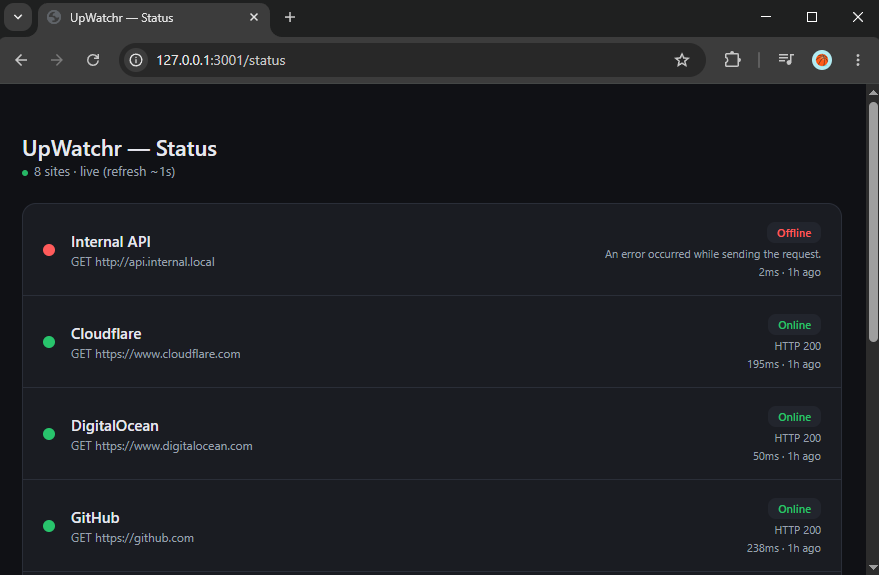The width and height of the screenshot is (879, 575).
Task: Open a new tab
Action: coord(290,17)
